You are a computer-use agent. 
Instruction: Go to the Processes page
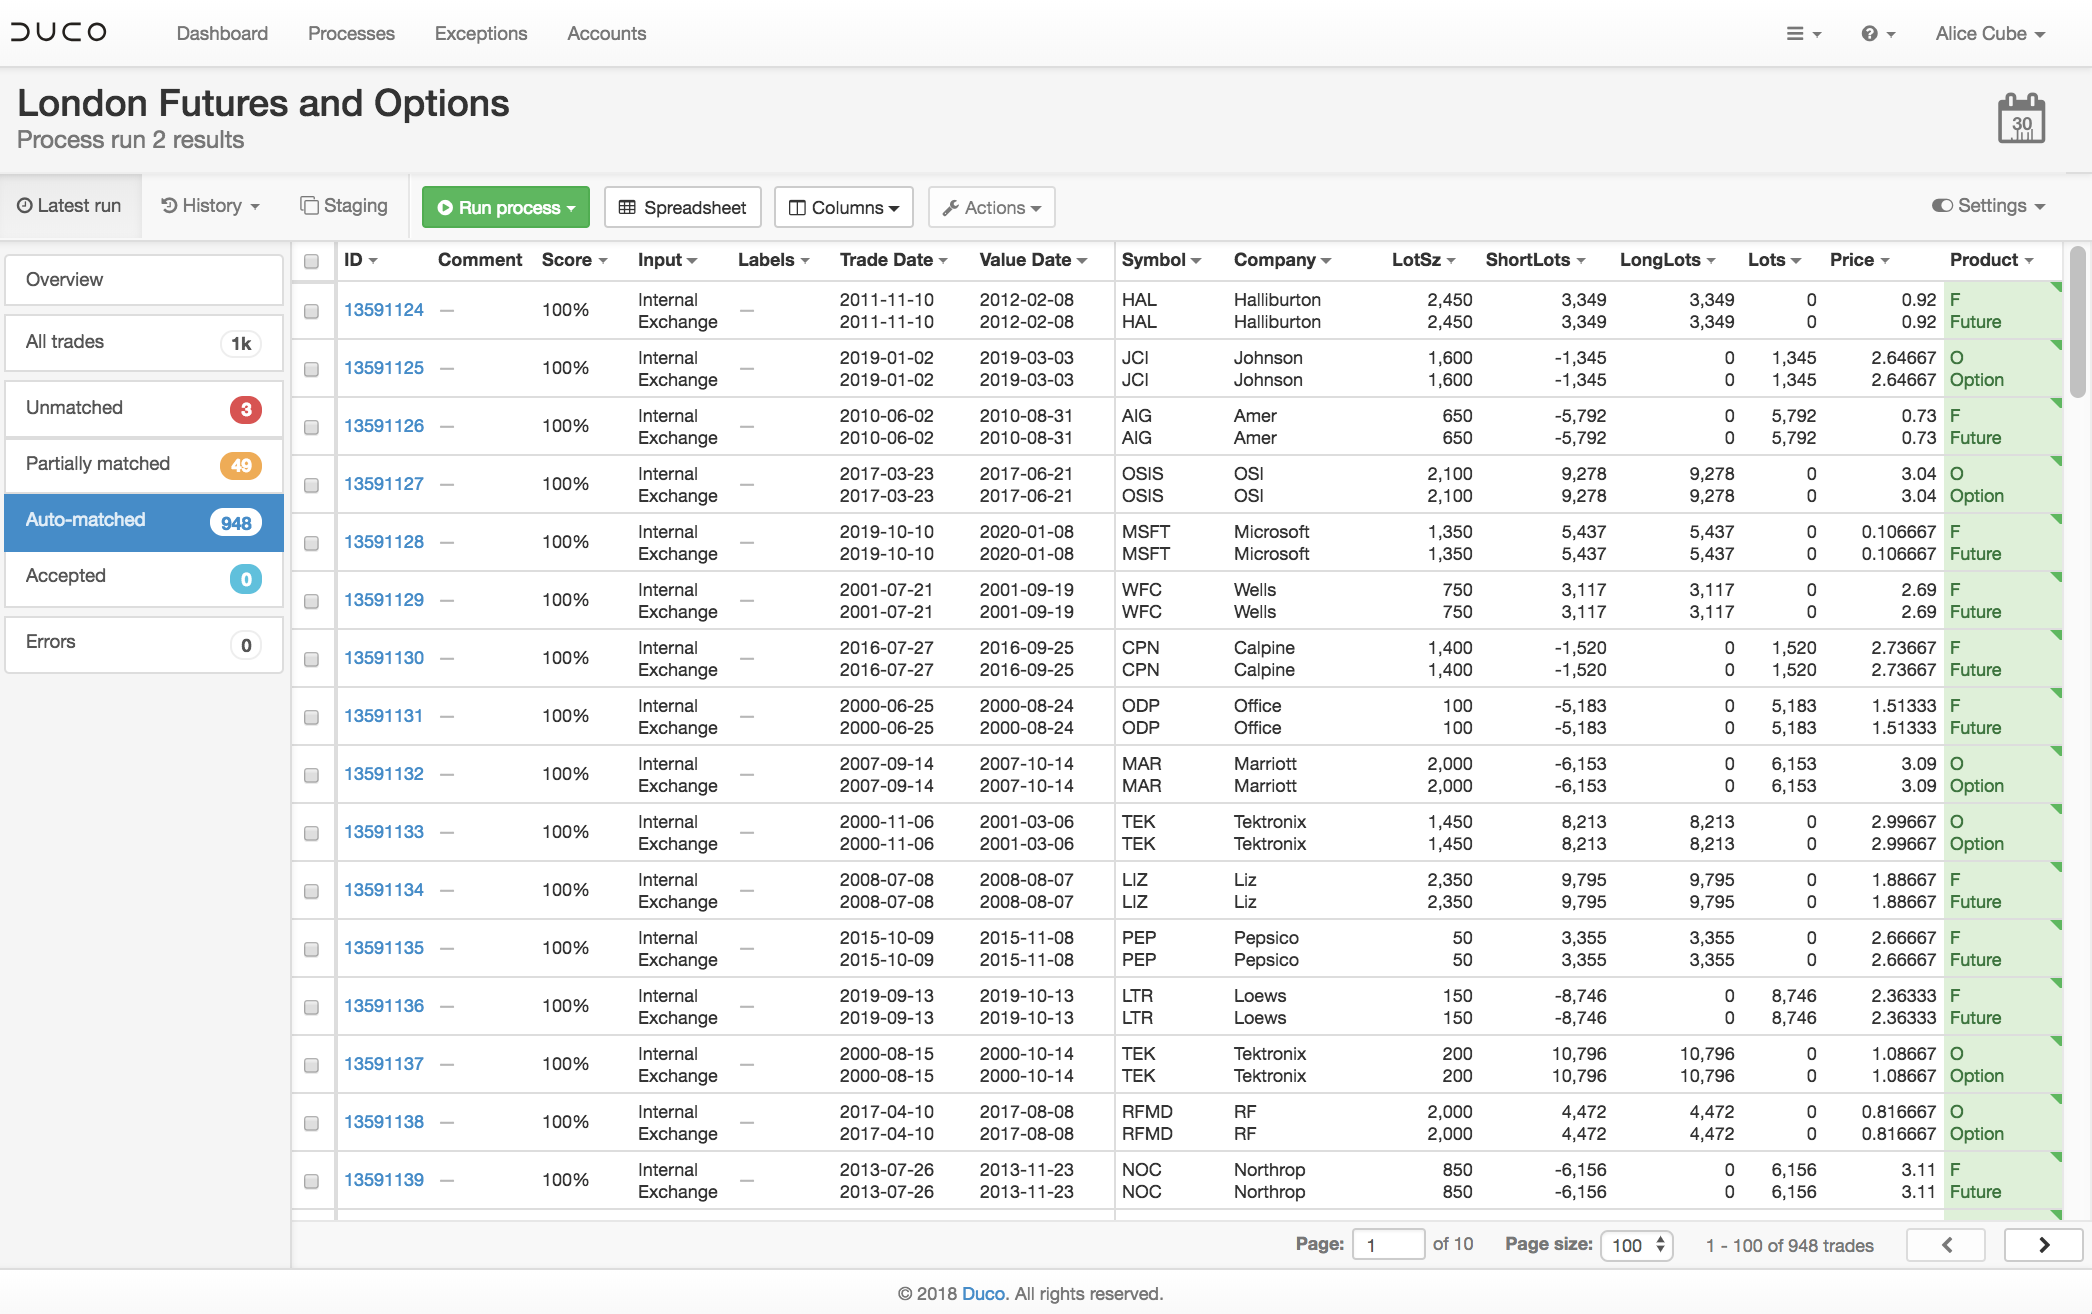[x=351, y=33]
